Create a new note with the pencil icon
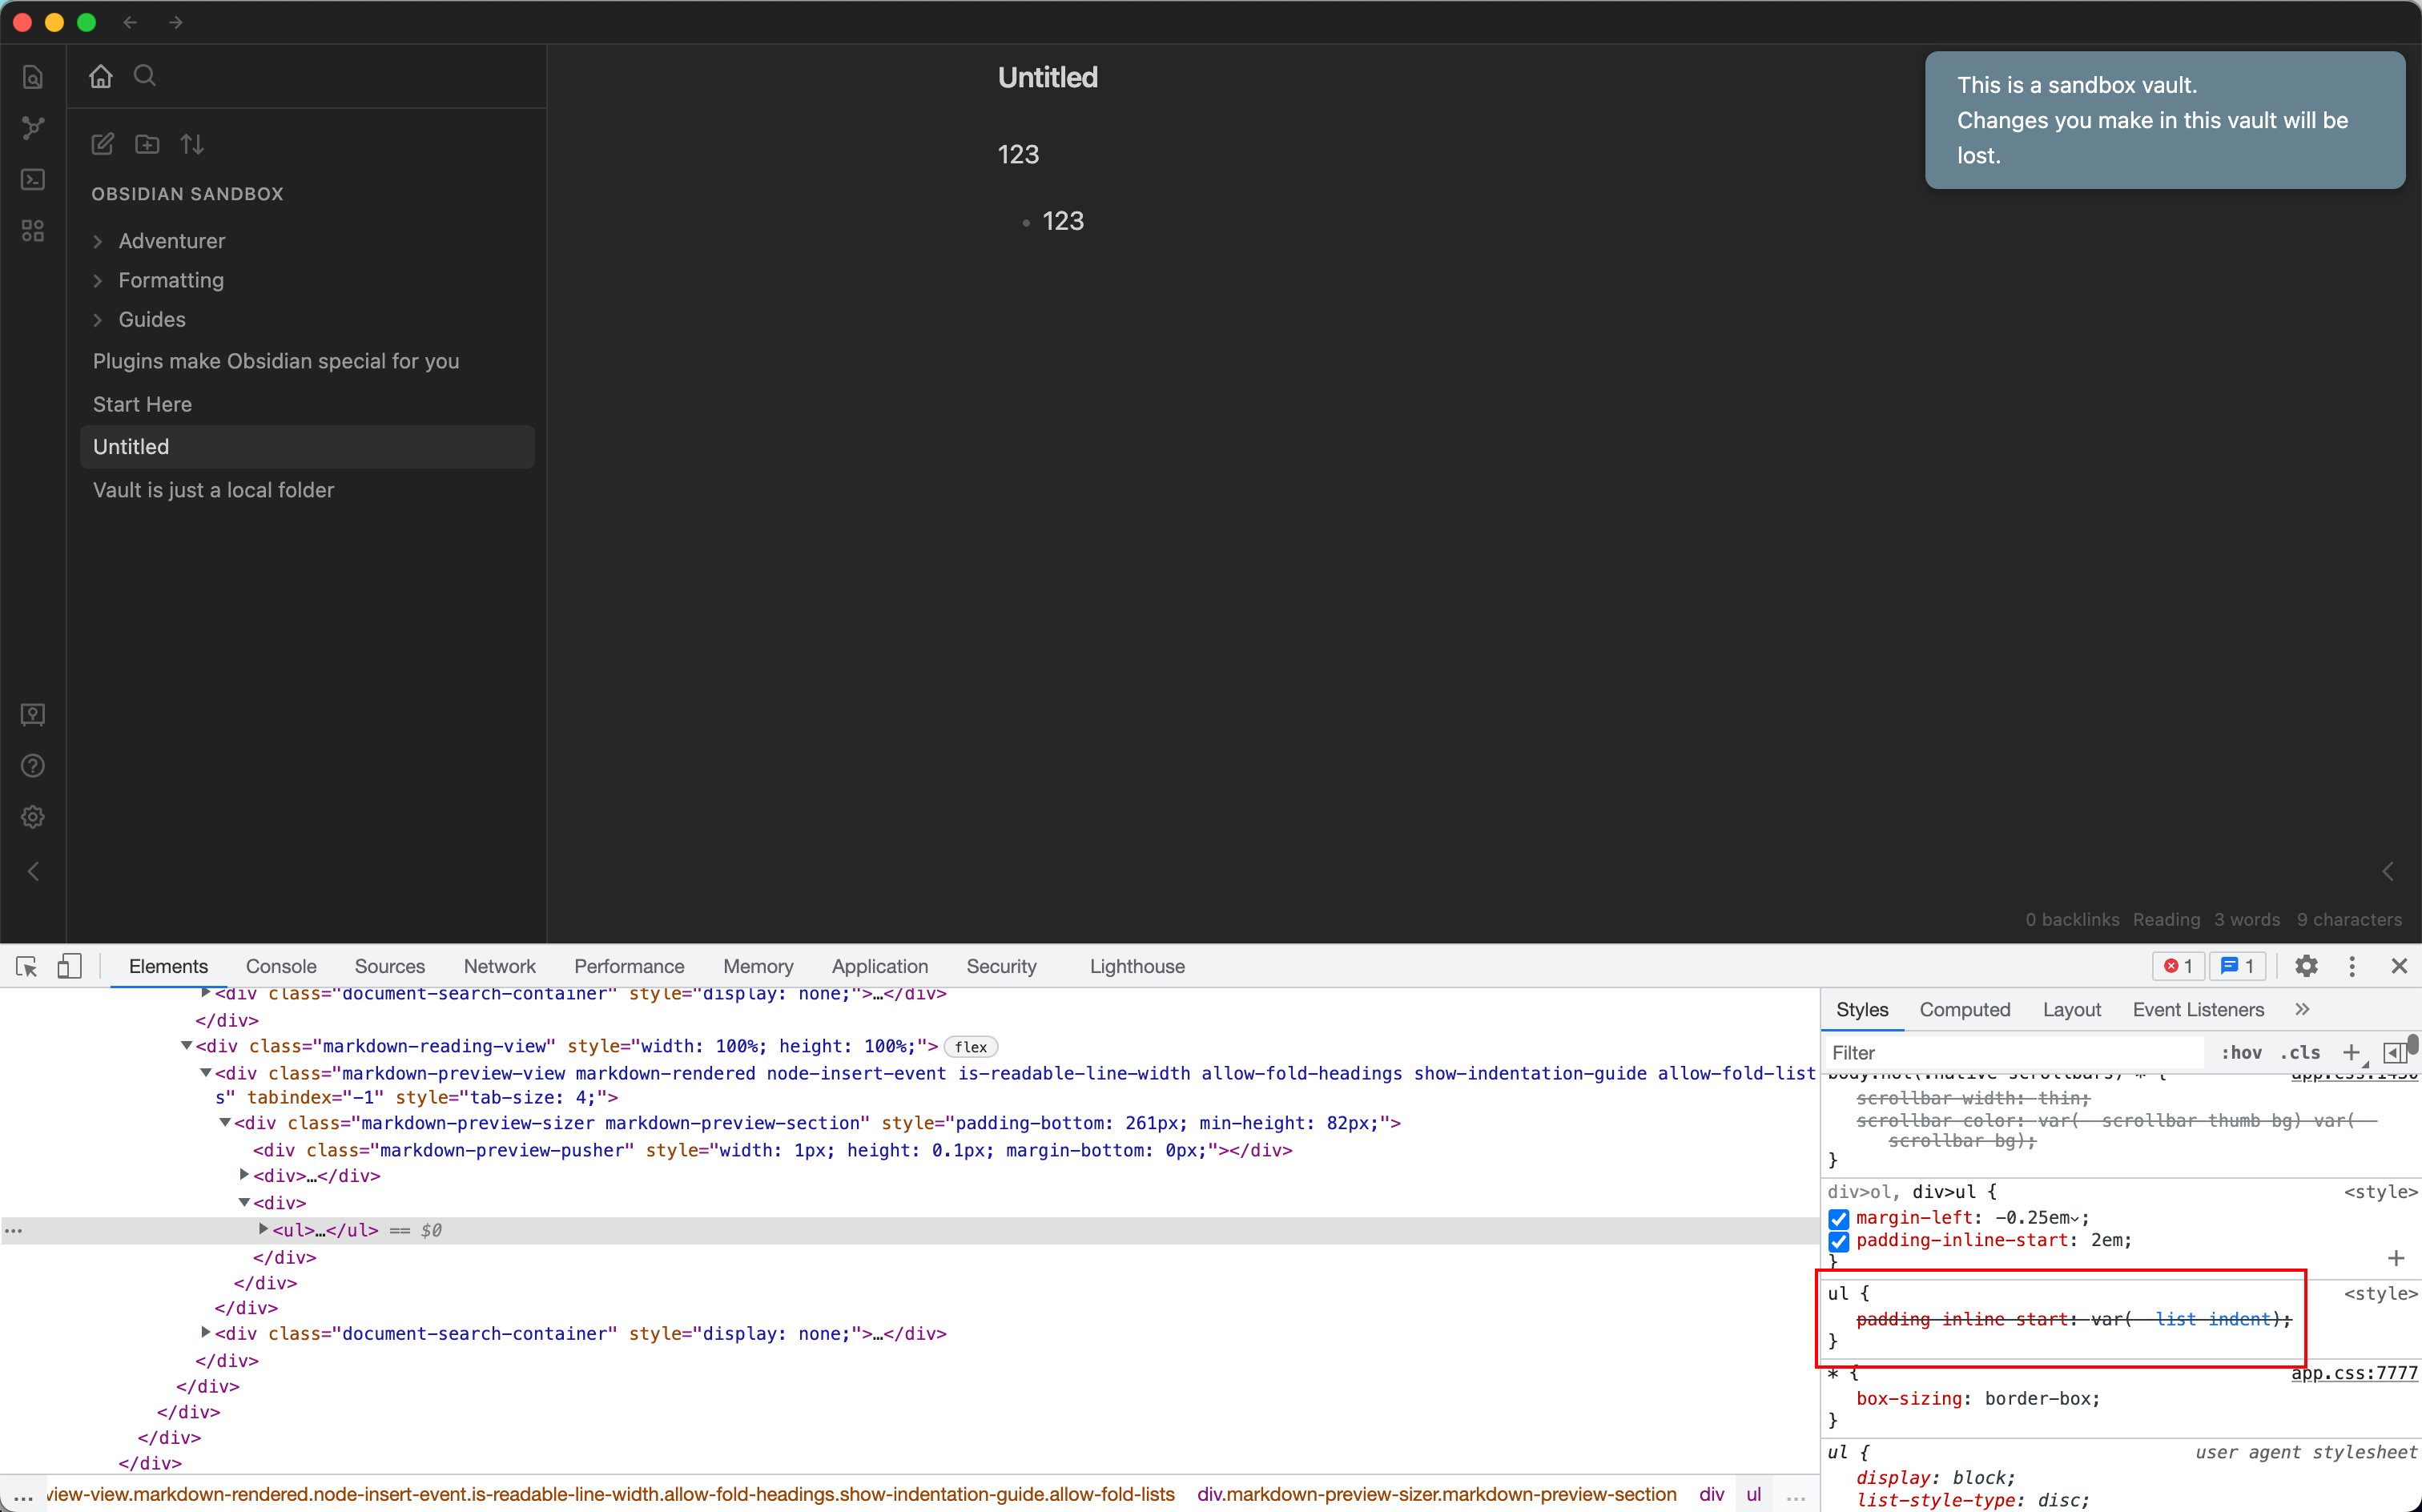This screenshot has width=2422, height=1512. point(102,144)
